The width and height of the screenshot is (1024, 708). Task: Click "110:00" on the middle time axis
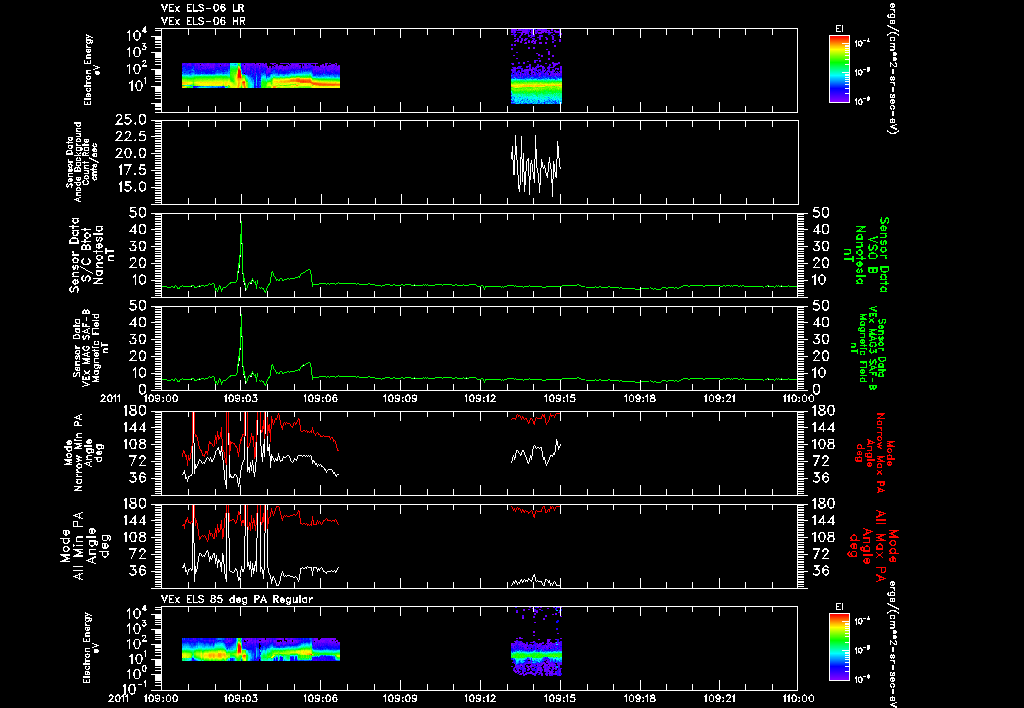[x=798, y=398]
